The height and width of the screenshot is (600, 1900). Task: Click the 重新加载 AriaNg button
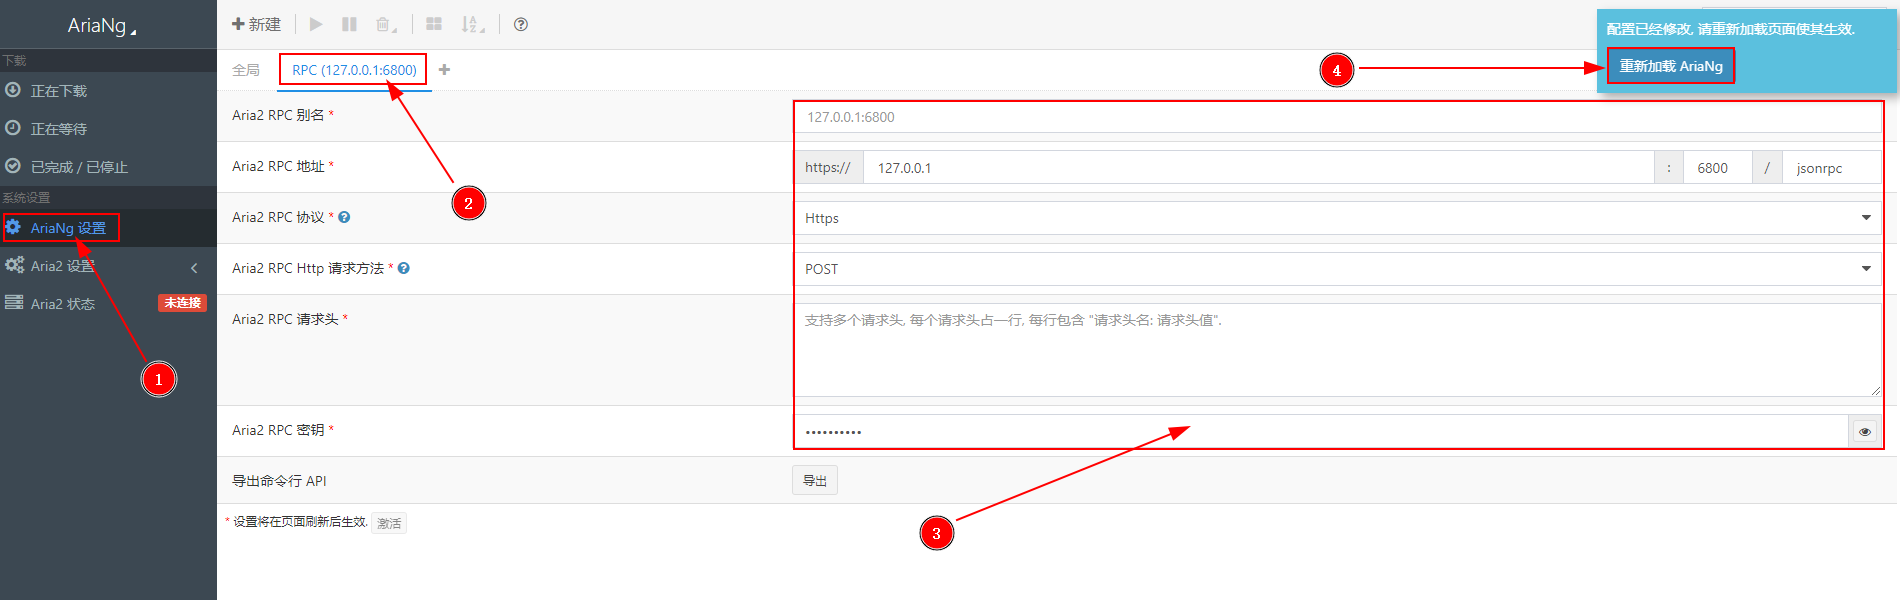(x=1670, y=66)
